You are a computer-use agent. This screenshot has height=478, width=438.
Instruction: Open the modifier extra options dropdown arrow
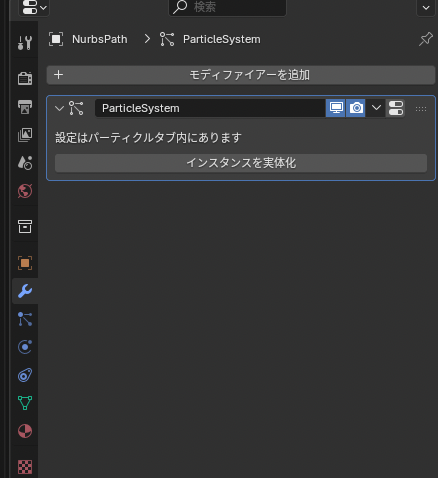(376, 108)
